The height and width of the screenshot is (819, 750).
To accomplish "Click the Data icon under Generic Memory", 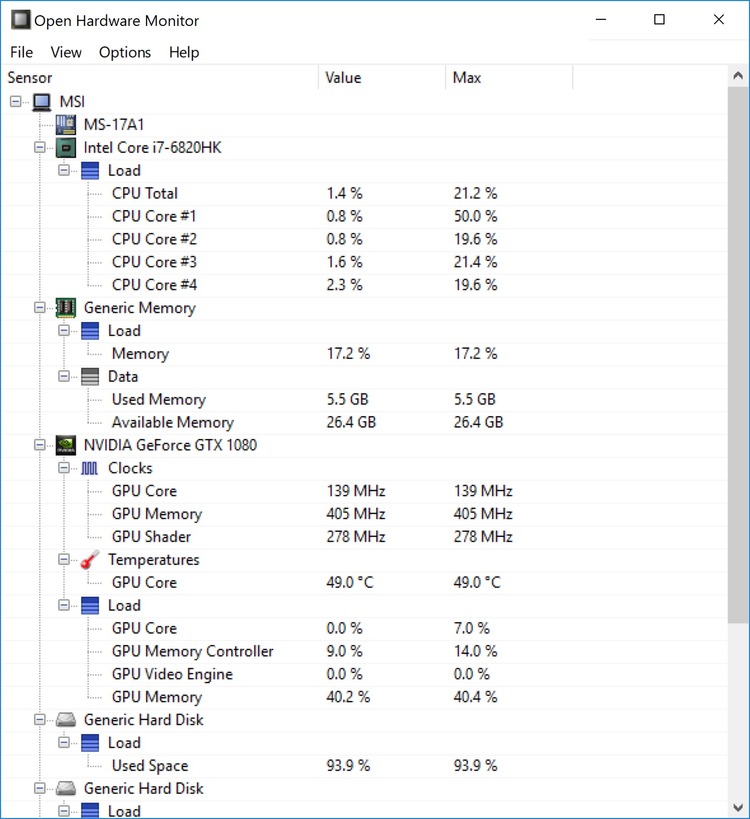I will 90,377.
